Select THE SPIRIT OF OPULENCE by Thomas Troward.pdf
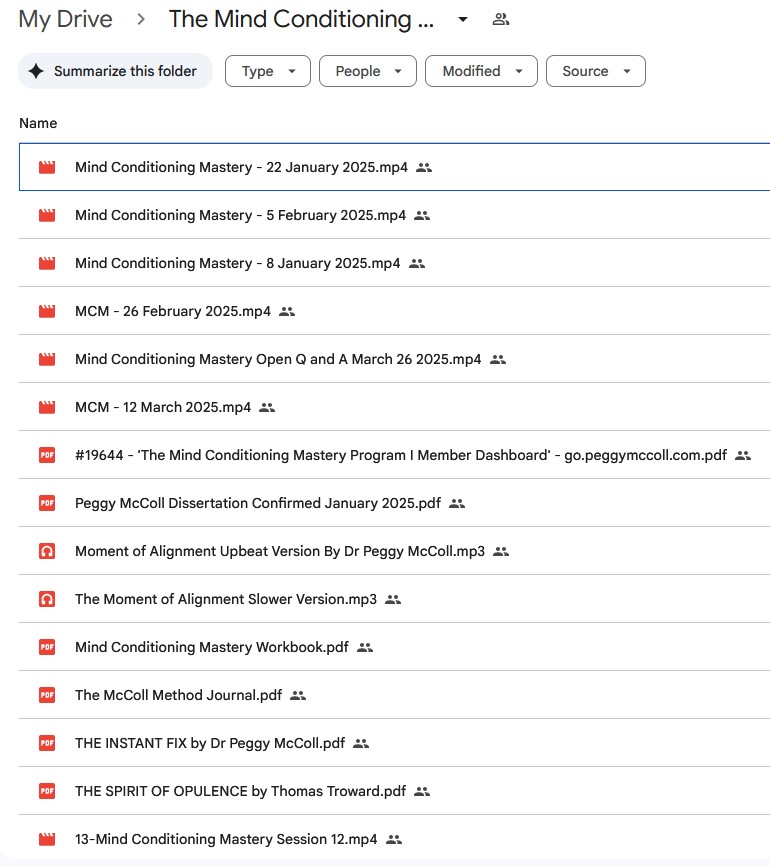This screenshot has height=867, width=770. (x=240, y=791)
